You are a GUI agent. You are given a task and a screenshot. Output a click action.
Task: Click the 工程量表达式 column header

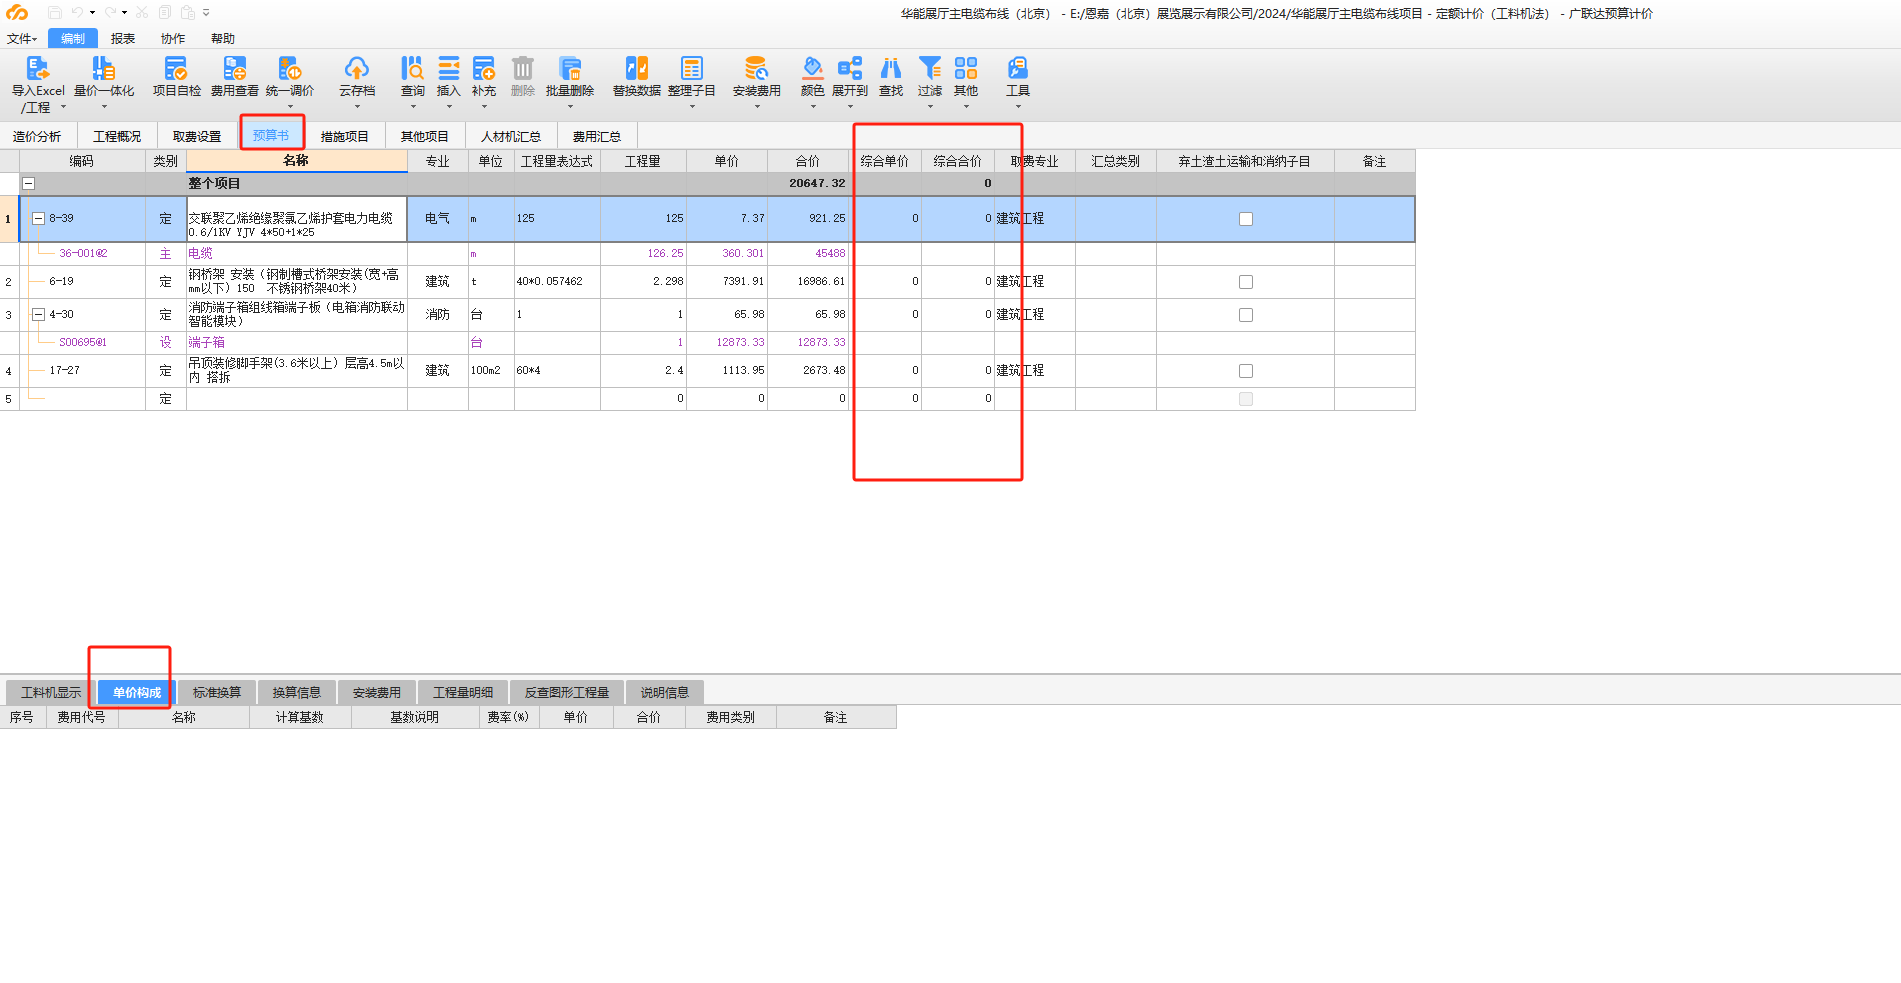point(557,161)
